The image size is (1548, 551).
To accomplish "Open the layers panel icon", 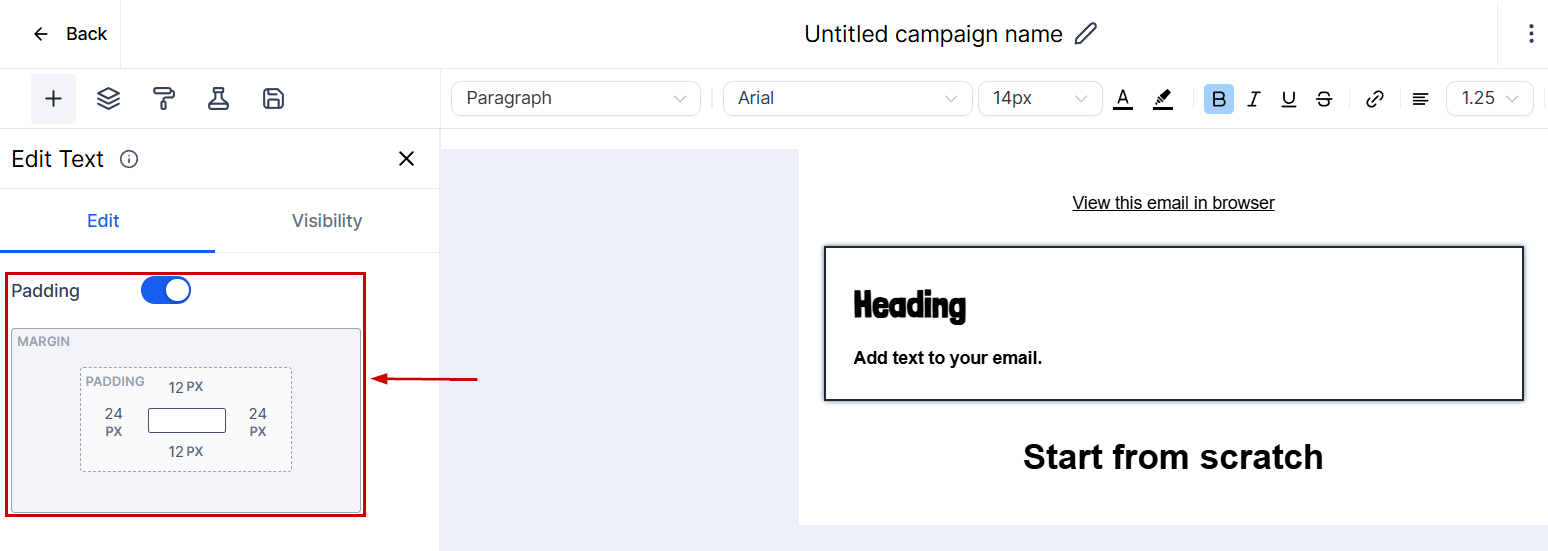I will 108,98.
